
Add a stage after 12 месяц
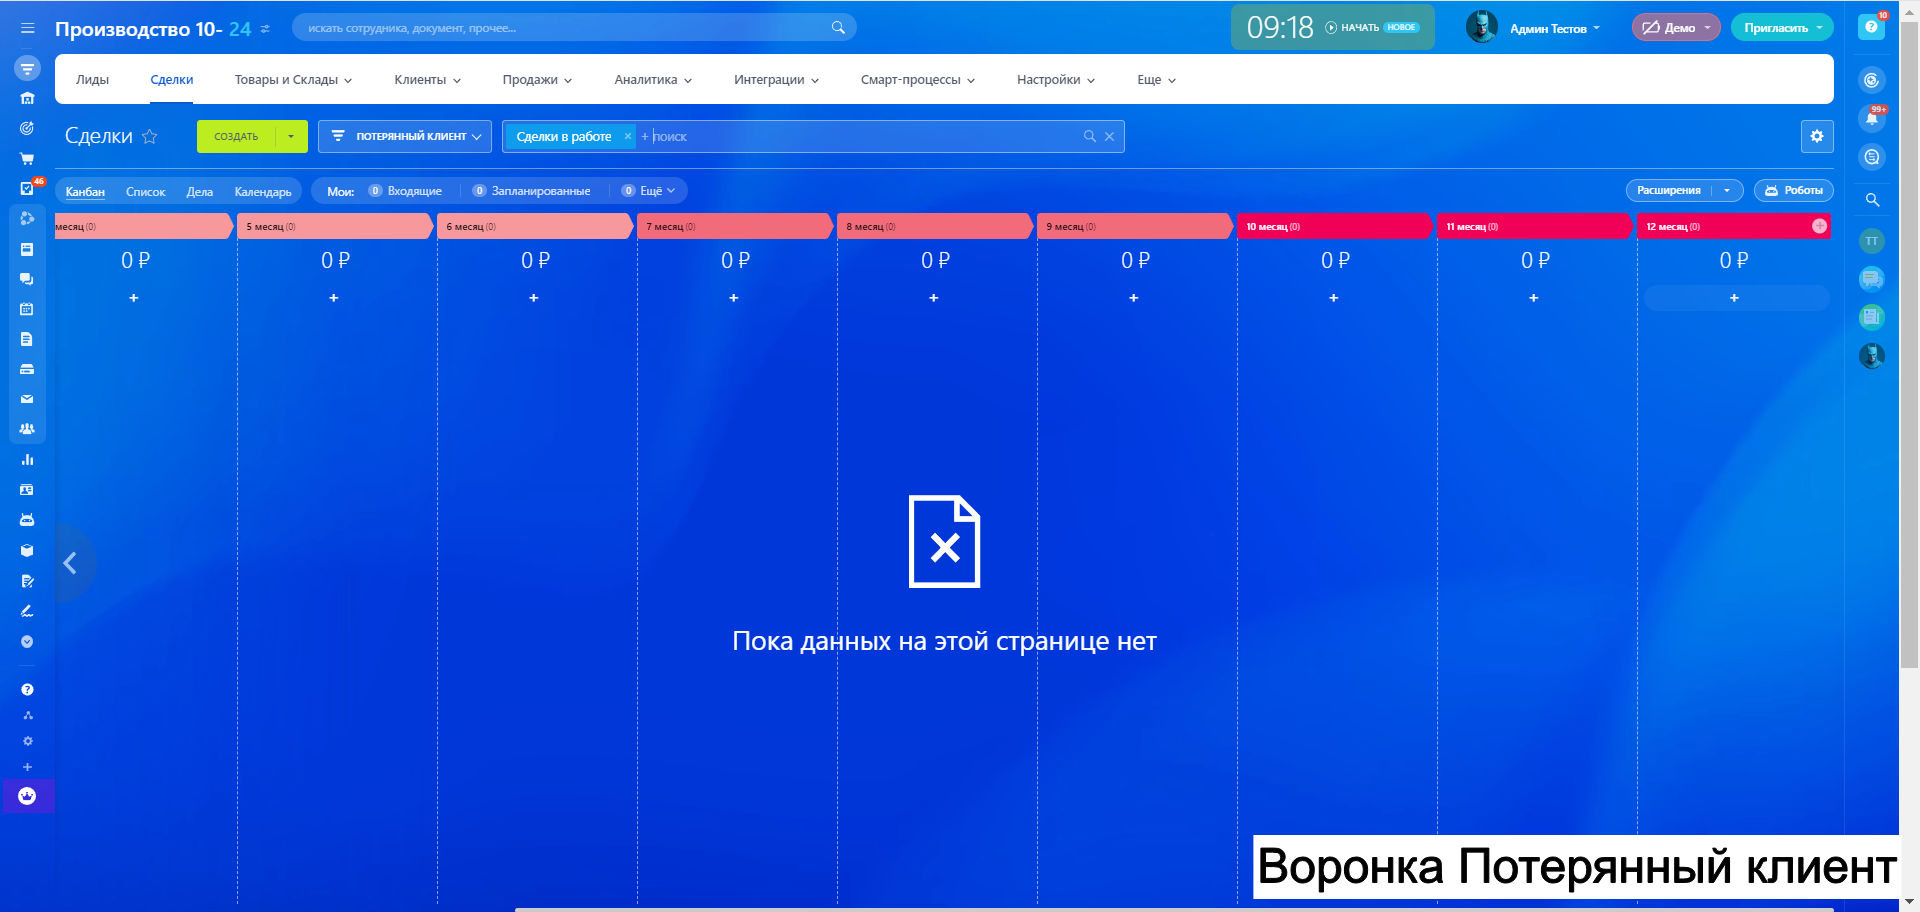click(x=1819, y=226)
